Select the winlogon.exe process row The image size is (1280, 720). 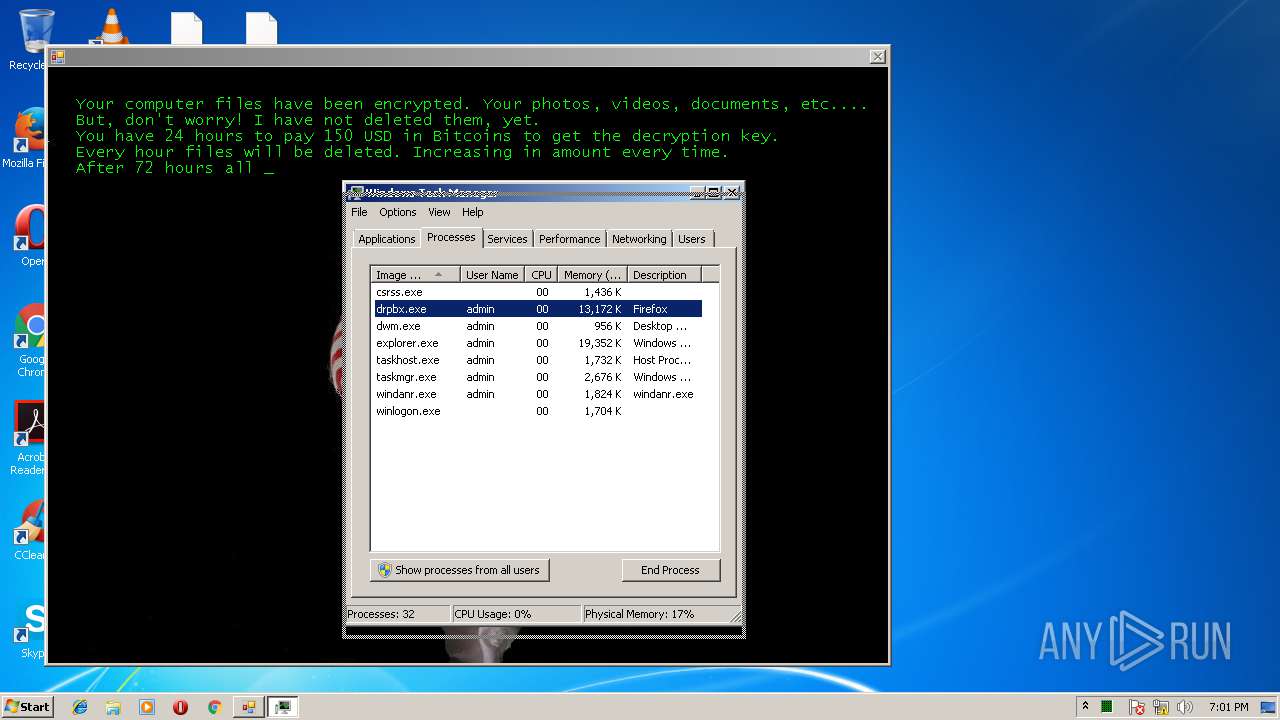pos(538,411)
